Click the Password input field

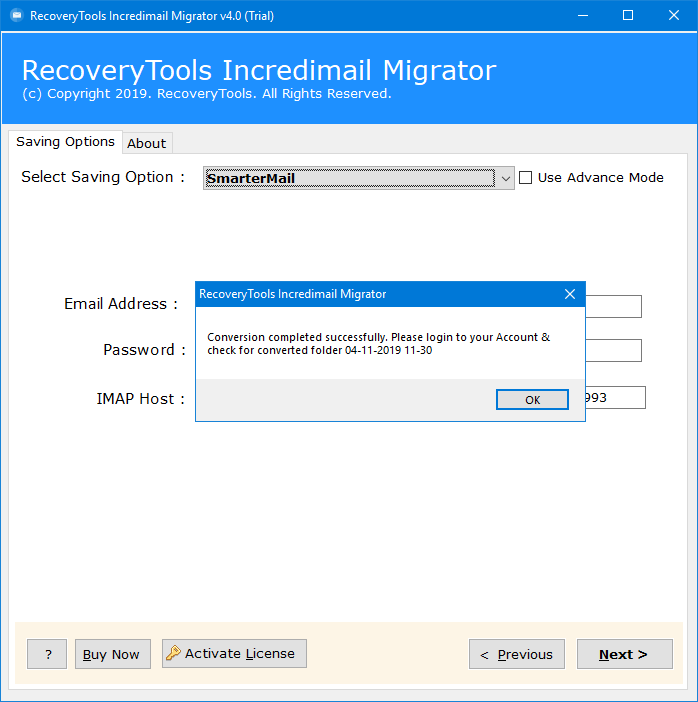tap(613, 351)
